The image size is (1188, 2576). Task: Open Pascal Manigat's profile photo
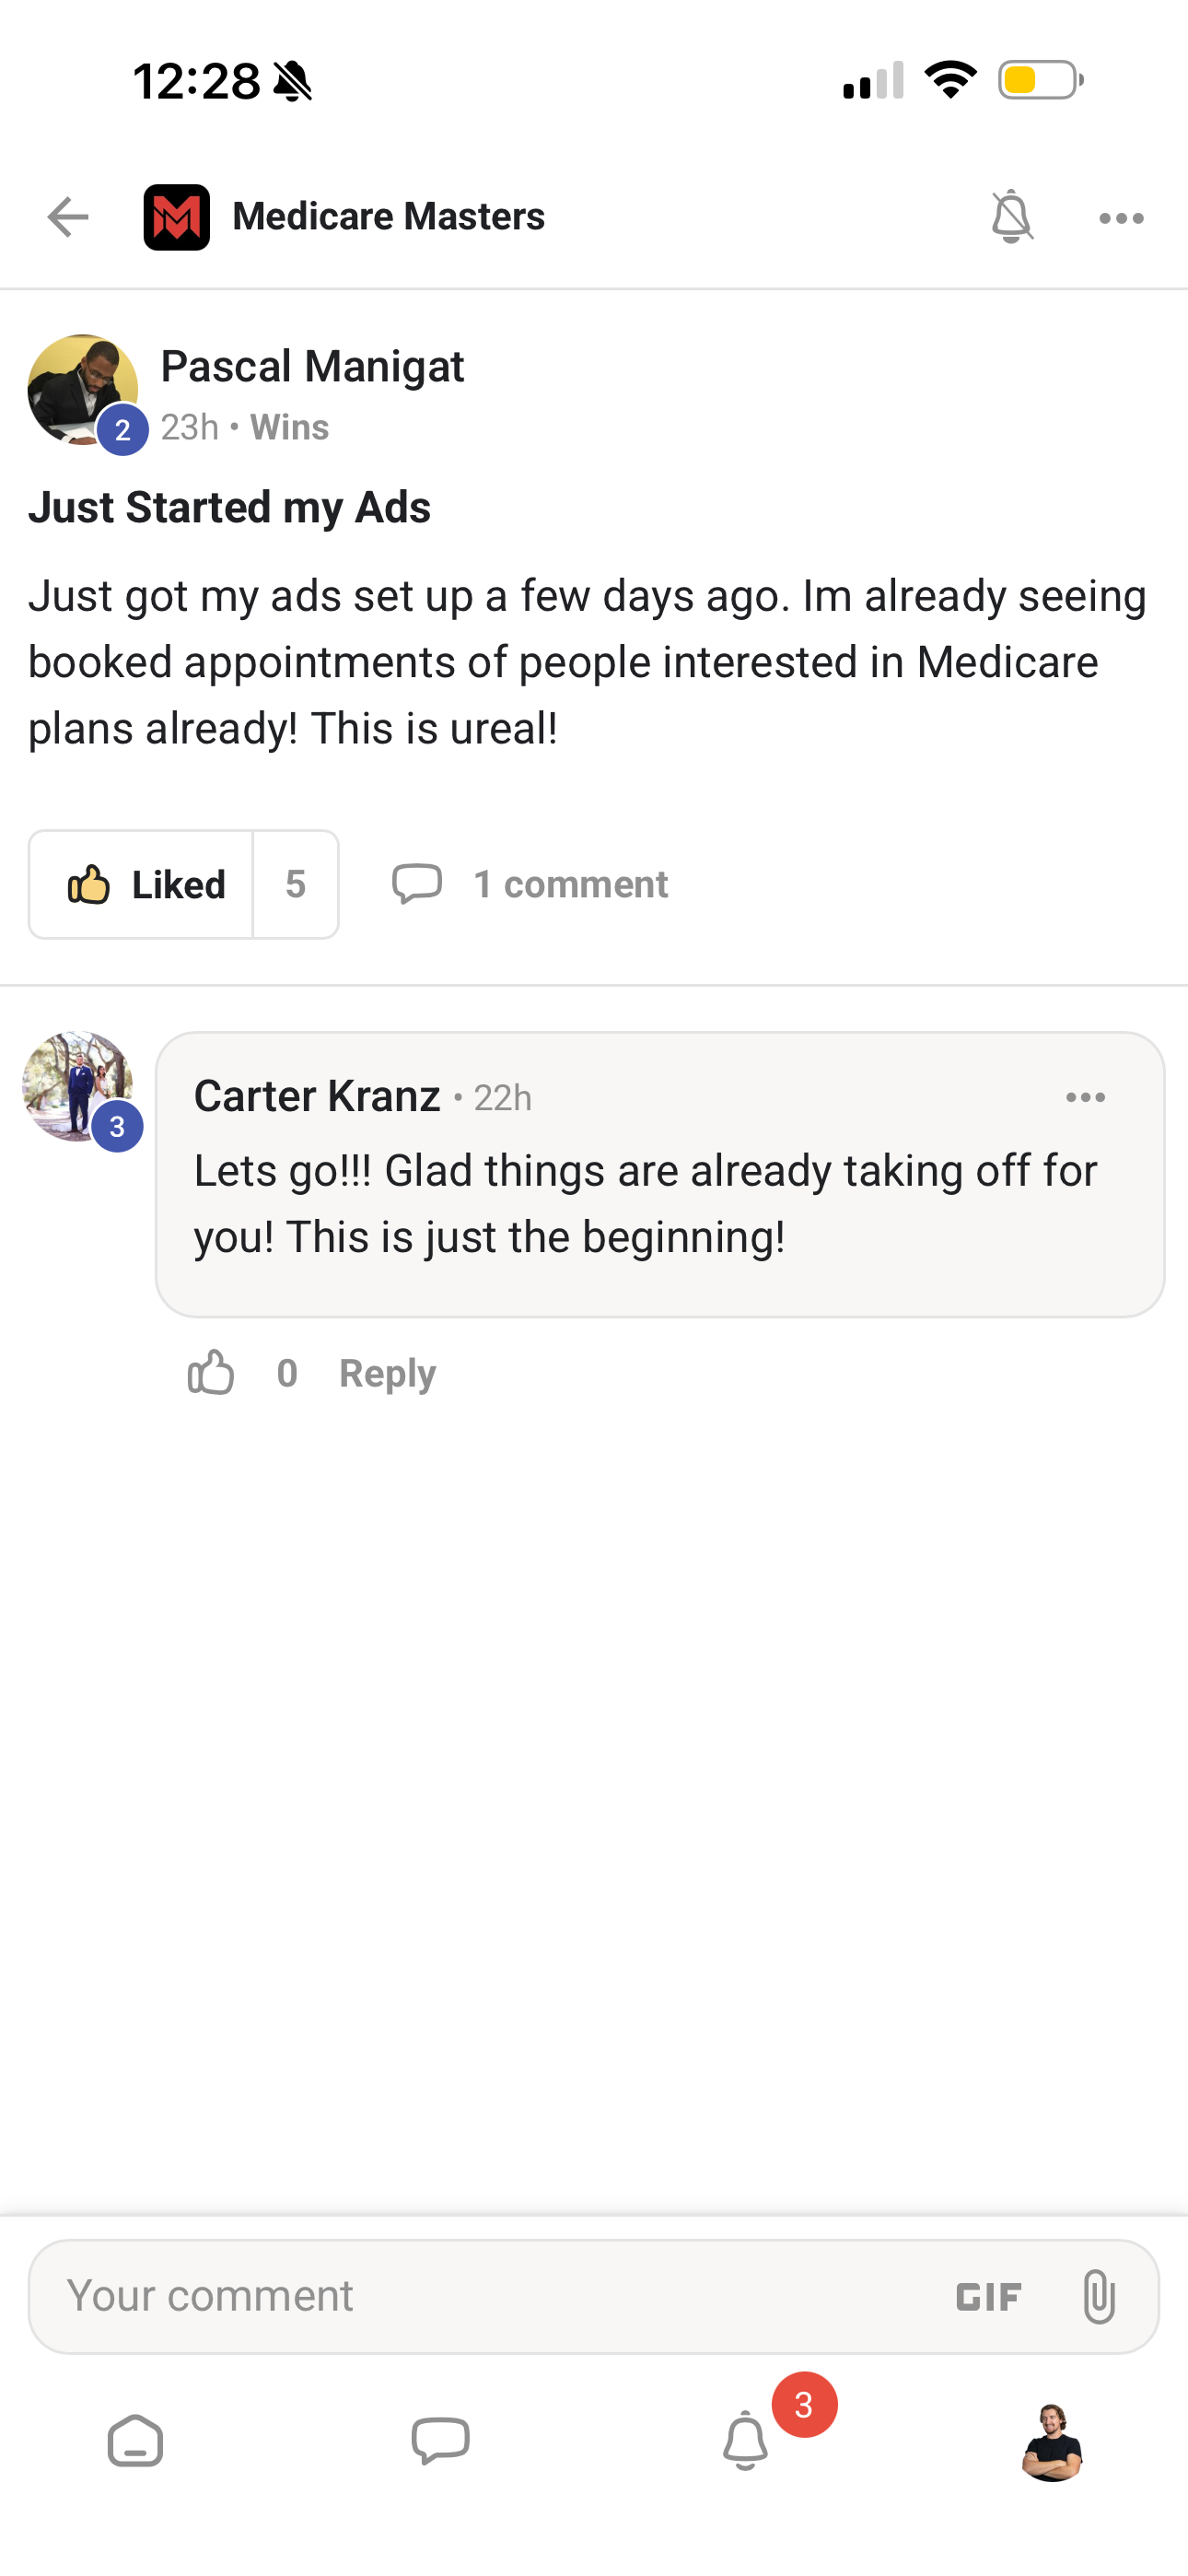click(x=82, y=389)
